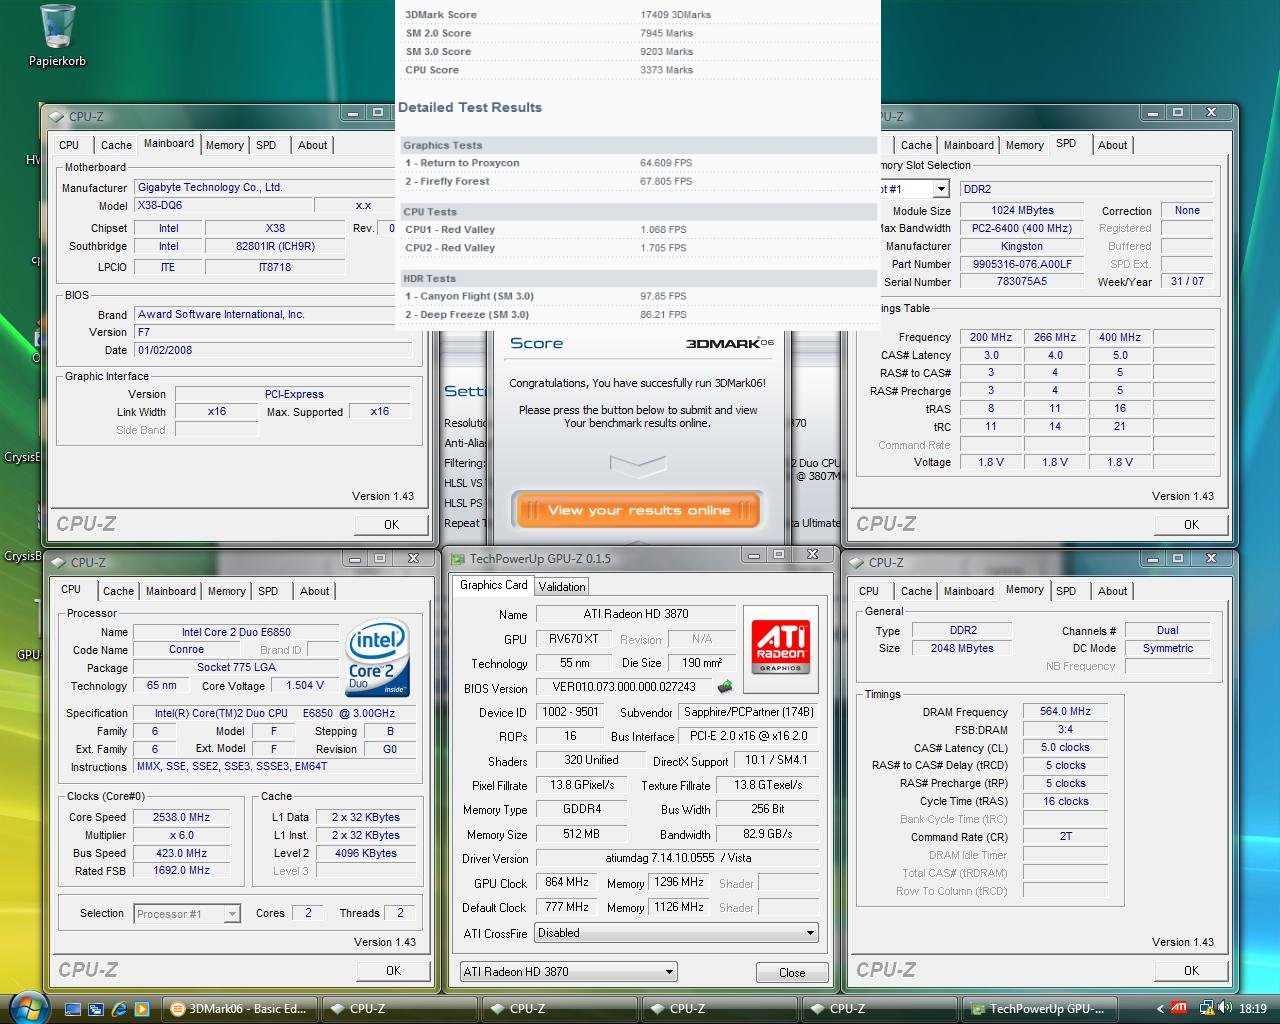
Task: Click GPU Clock value 864 MHz
Action: point(567,883)
